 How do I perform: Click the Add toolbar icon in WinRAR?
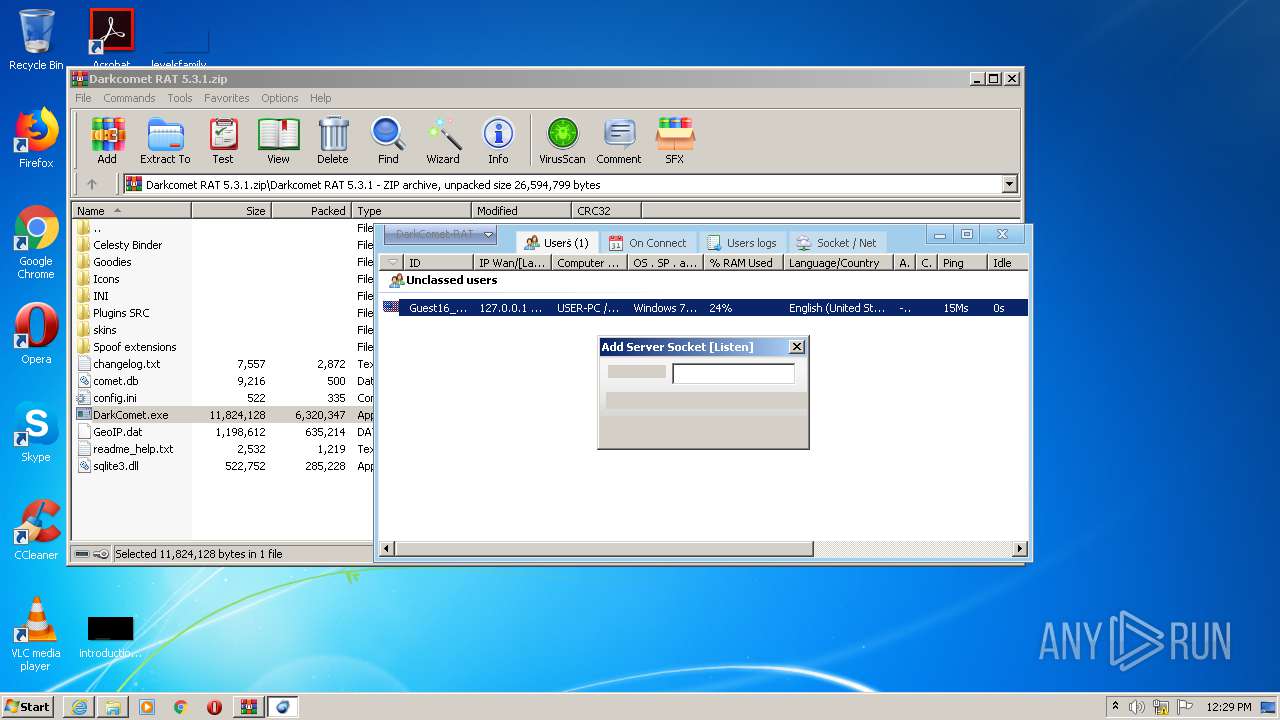pos(107,141)
